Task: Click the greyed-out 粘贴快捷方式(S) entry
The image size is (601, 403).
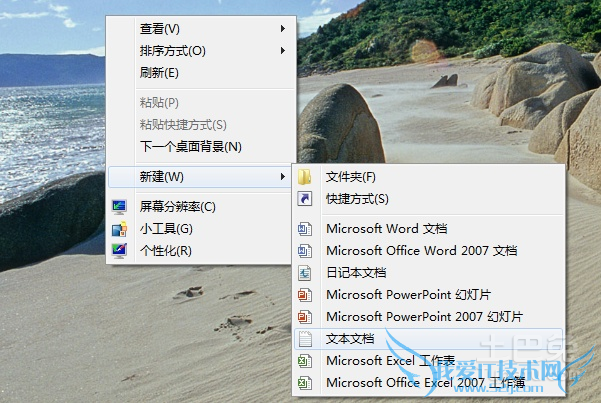Action: (x=201, y=125)
